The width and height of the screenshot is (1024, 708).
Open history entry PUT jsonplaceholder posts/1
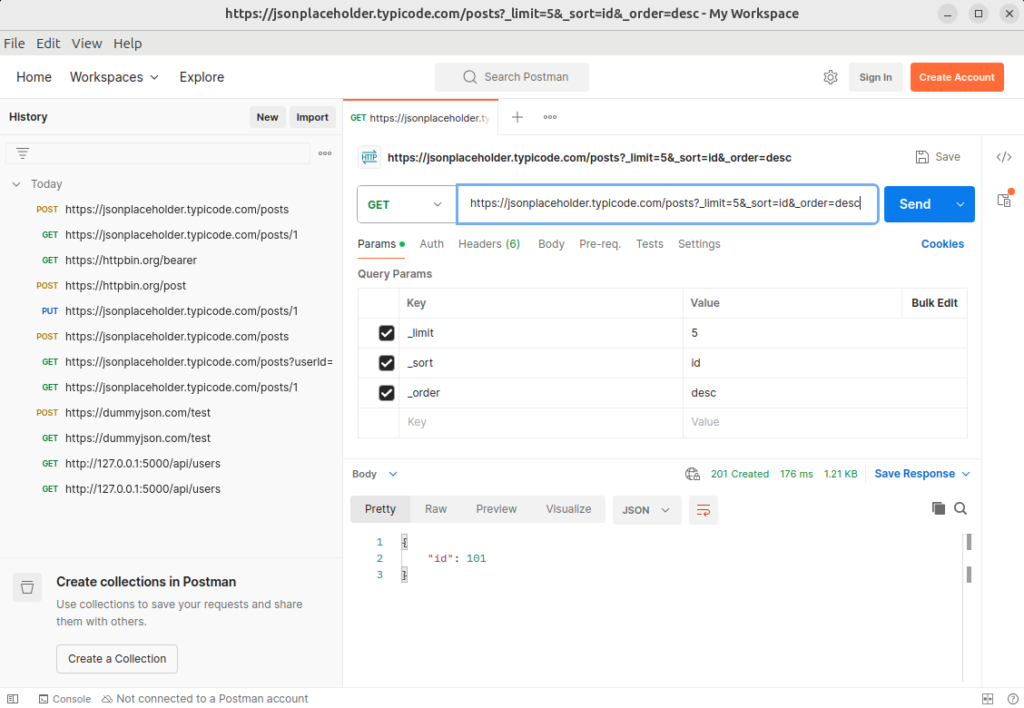click(169, 312)
